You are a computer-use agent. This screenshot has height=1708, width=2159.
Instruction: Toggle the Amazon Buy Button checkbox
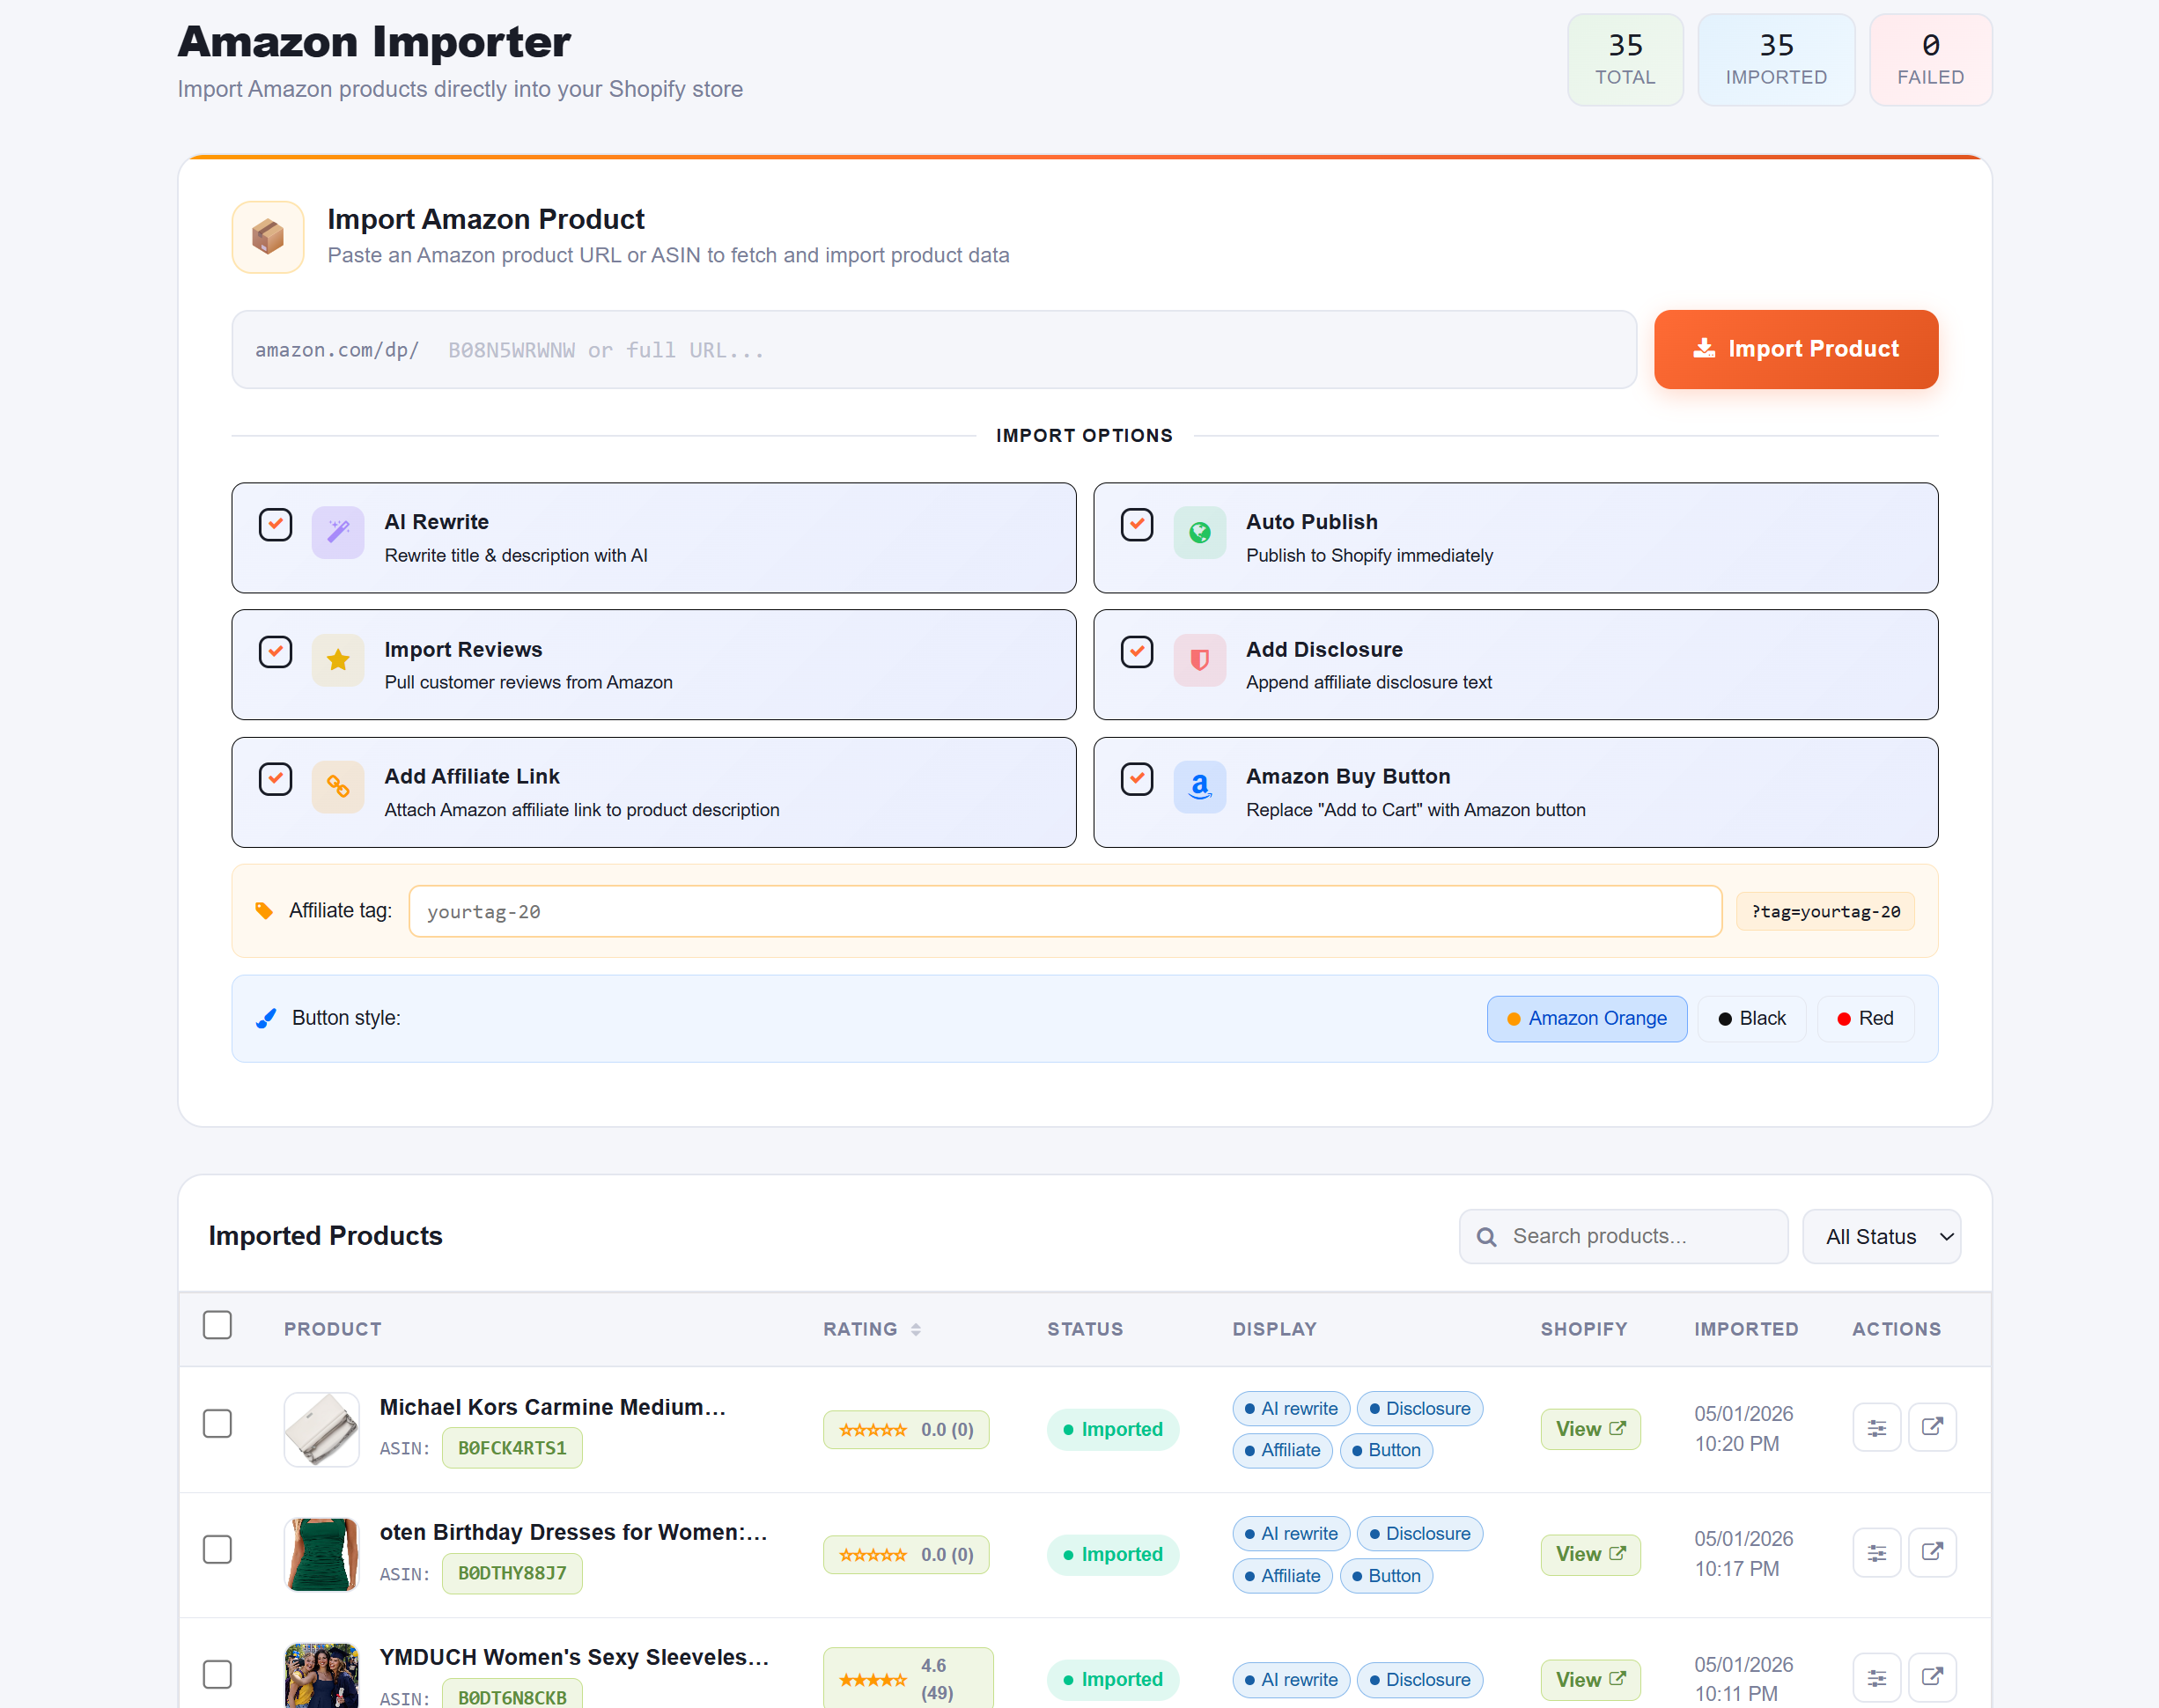pos(1137,779)
